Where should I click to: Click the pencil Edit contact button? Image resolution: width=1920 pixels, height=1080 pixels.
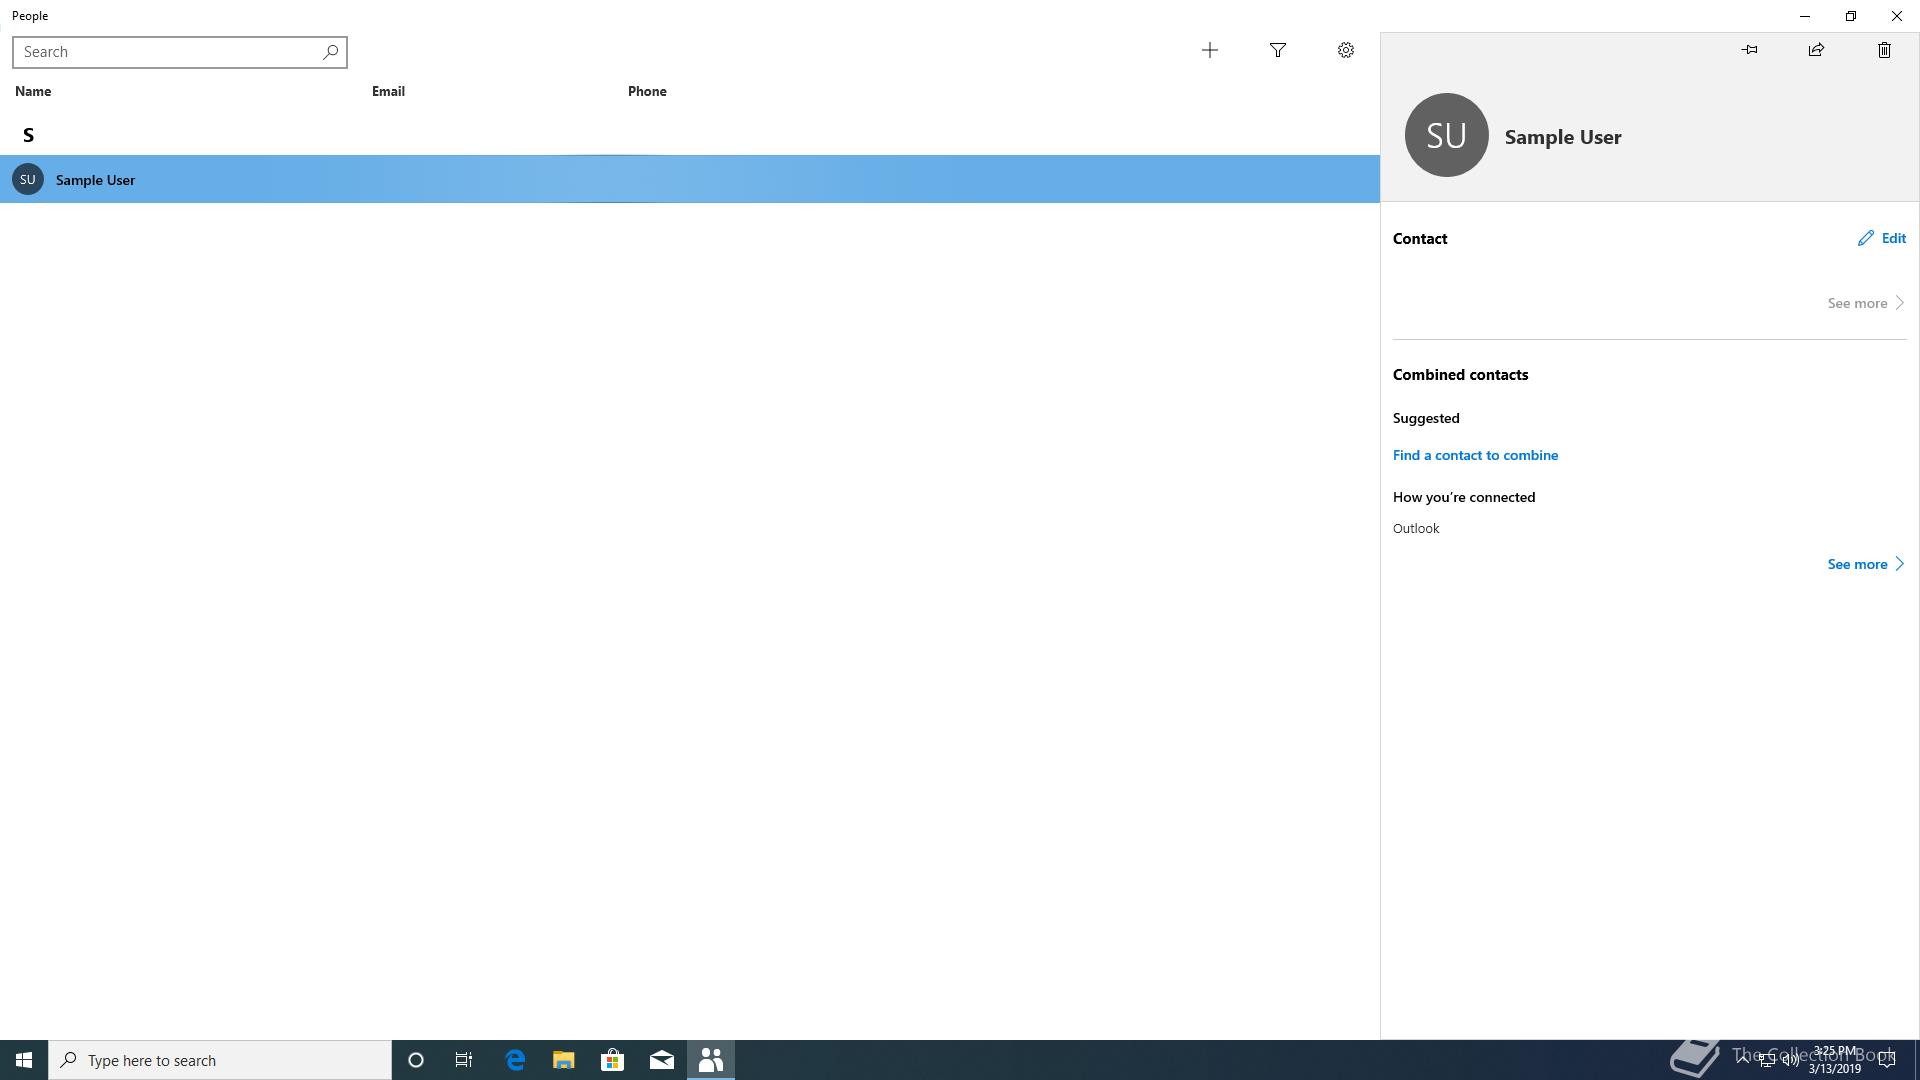pos(1882,238)
